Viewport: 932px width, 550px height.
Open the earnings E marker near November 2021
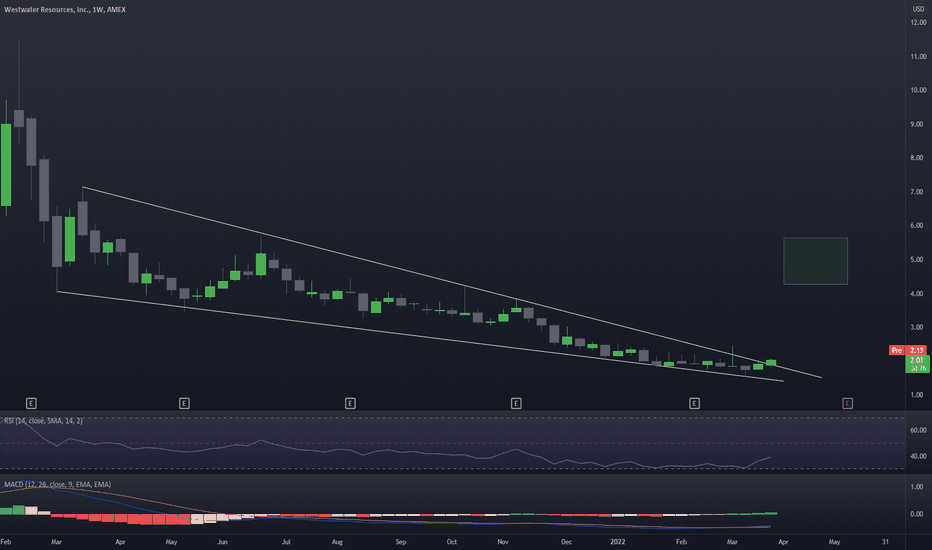pos(516,404)
